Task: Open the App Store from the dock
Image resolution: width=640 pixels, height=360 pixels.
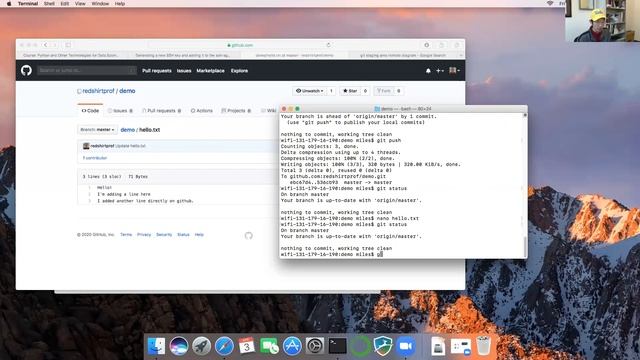Action: (292, 346)
